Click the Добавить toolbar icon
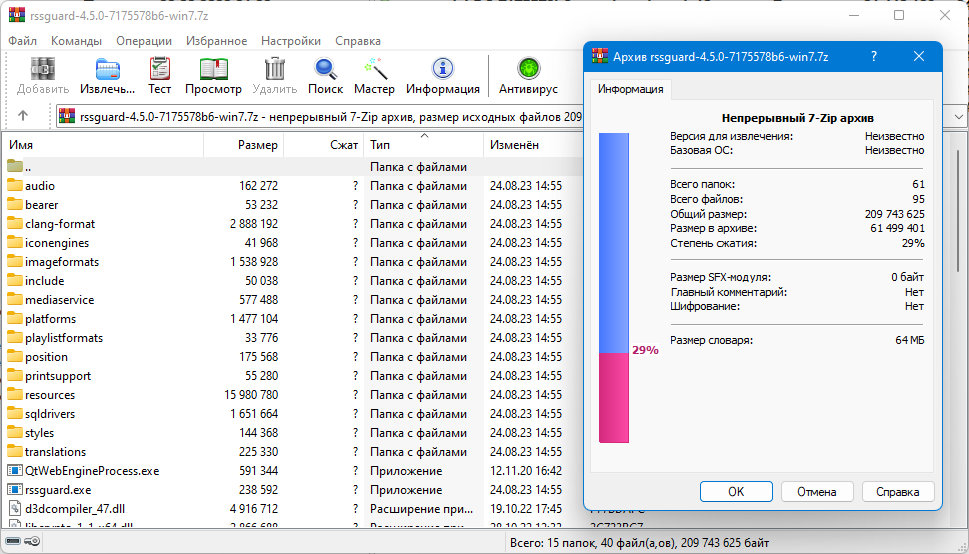This screenshot has width=969, height=554. click(x=43, y=69)
